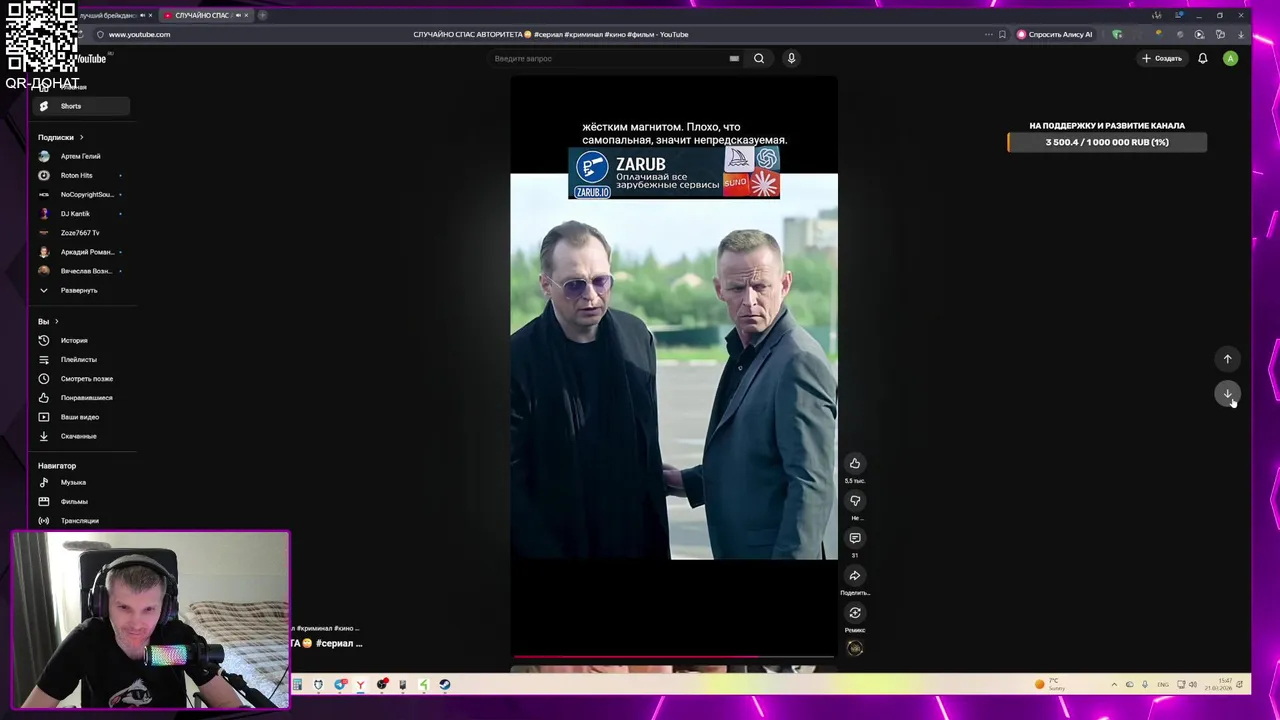Click the donation goal progress bar
Viewport: 1280px width, 720px height.
[x=1107, y=142]
